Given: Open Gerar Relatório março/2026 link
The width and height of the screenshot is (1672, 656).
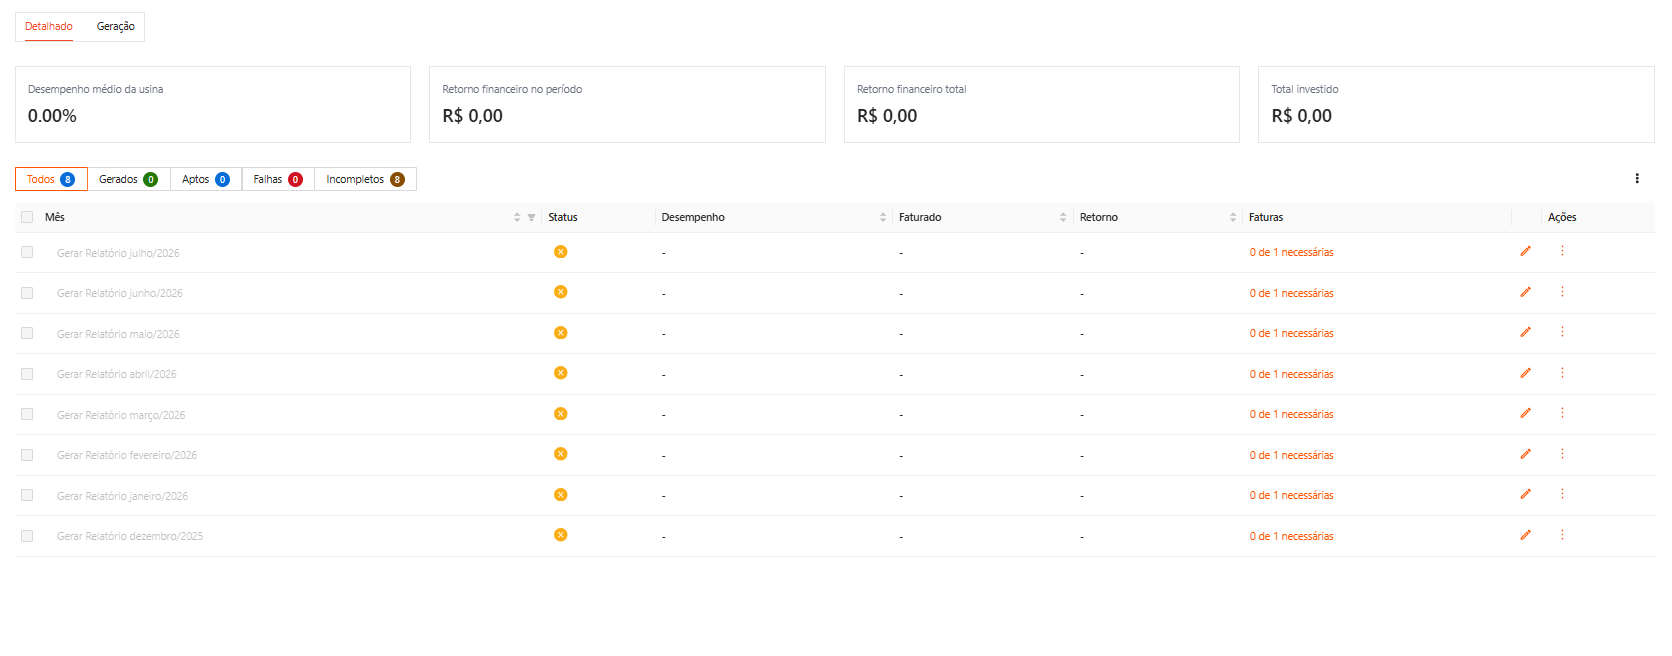Looking at the screenshot, I should pos(121,415).
